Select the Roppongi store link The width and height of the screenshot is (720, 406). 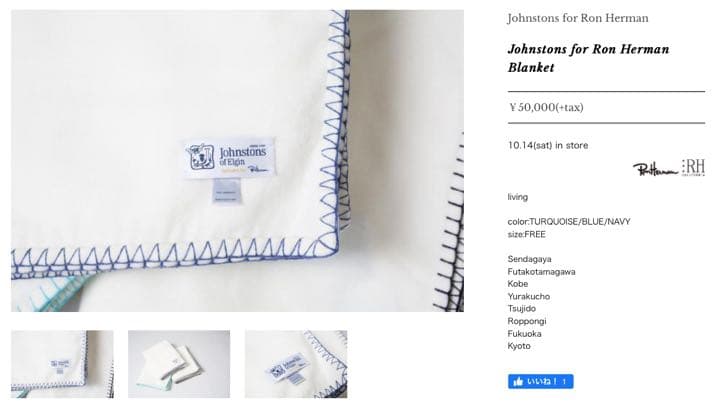tap(527, 321)
